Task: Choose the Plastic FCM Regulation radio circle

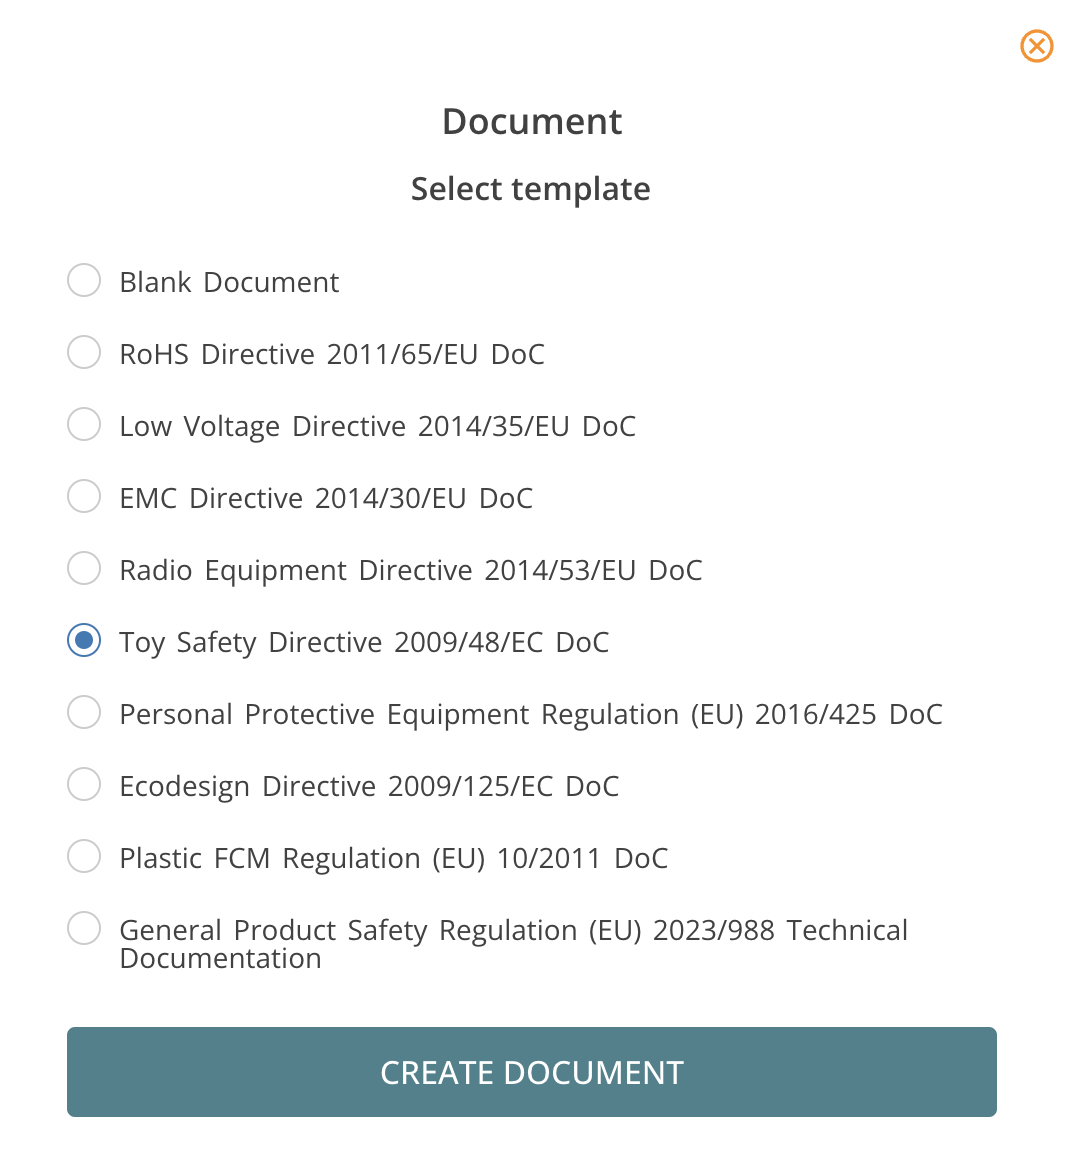Action: [83, 857]
